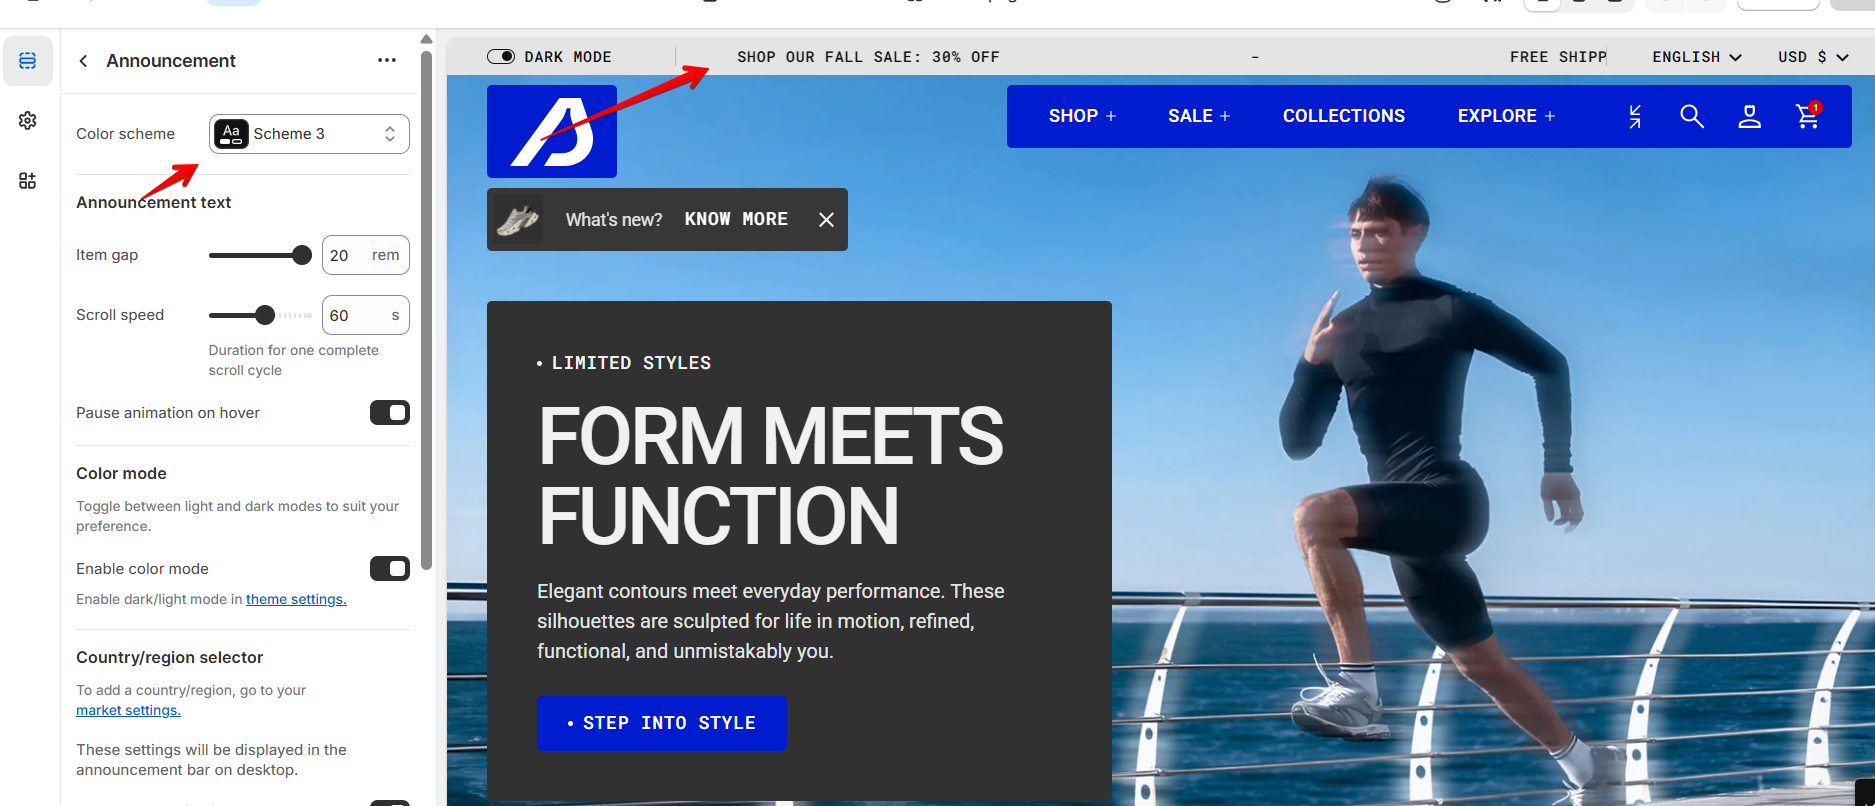Screen dimensions: 1875x806
Task: Expand the English language selector
Action: point(1697,57)
